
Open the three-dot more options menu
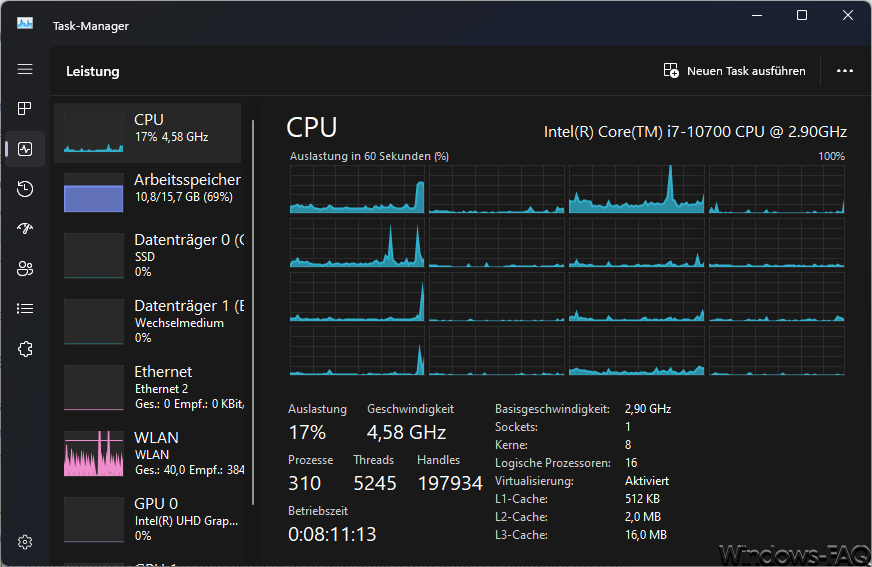tap(845, 71)
